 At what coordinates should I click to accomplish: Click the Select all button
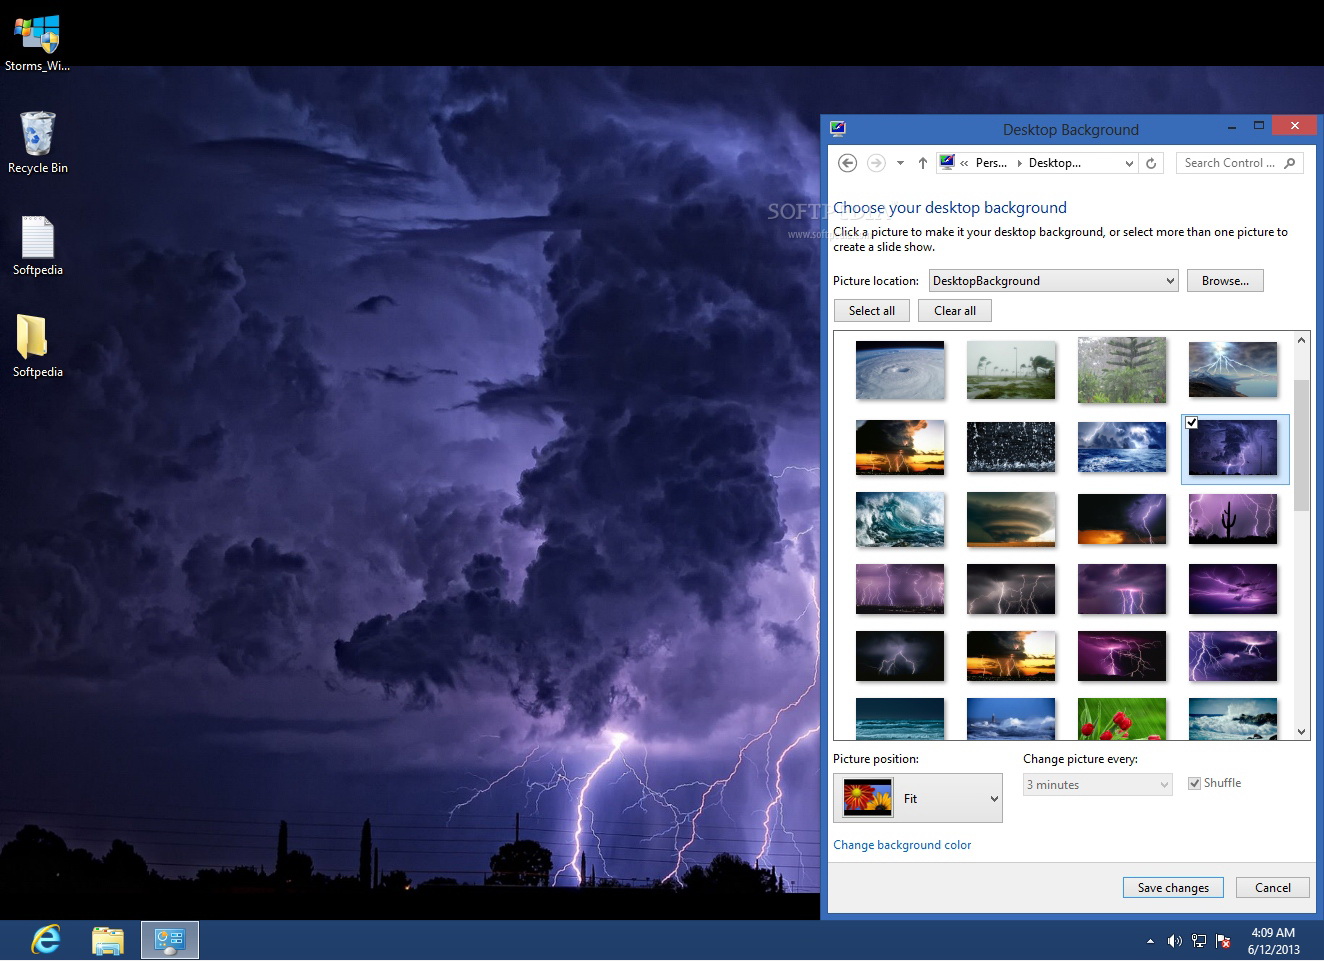pyautogui.click(x=872, y=311)
